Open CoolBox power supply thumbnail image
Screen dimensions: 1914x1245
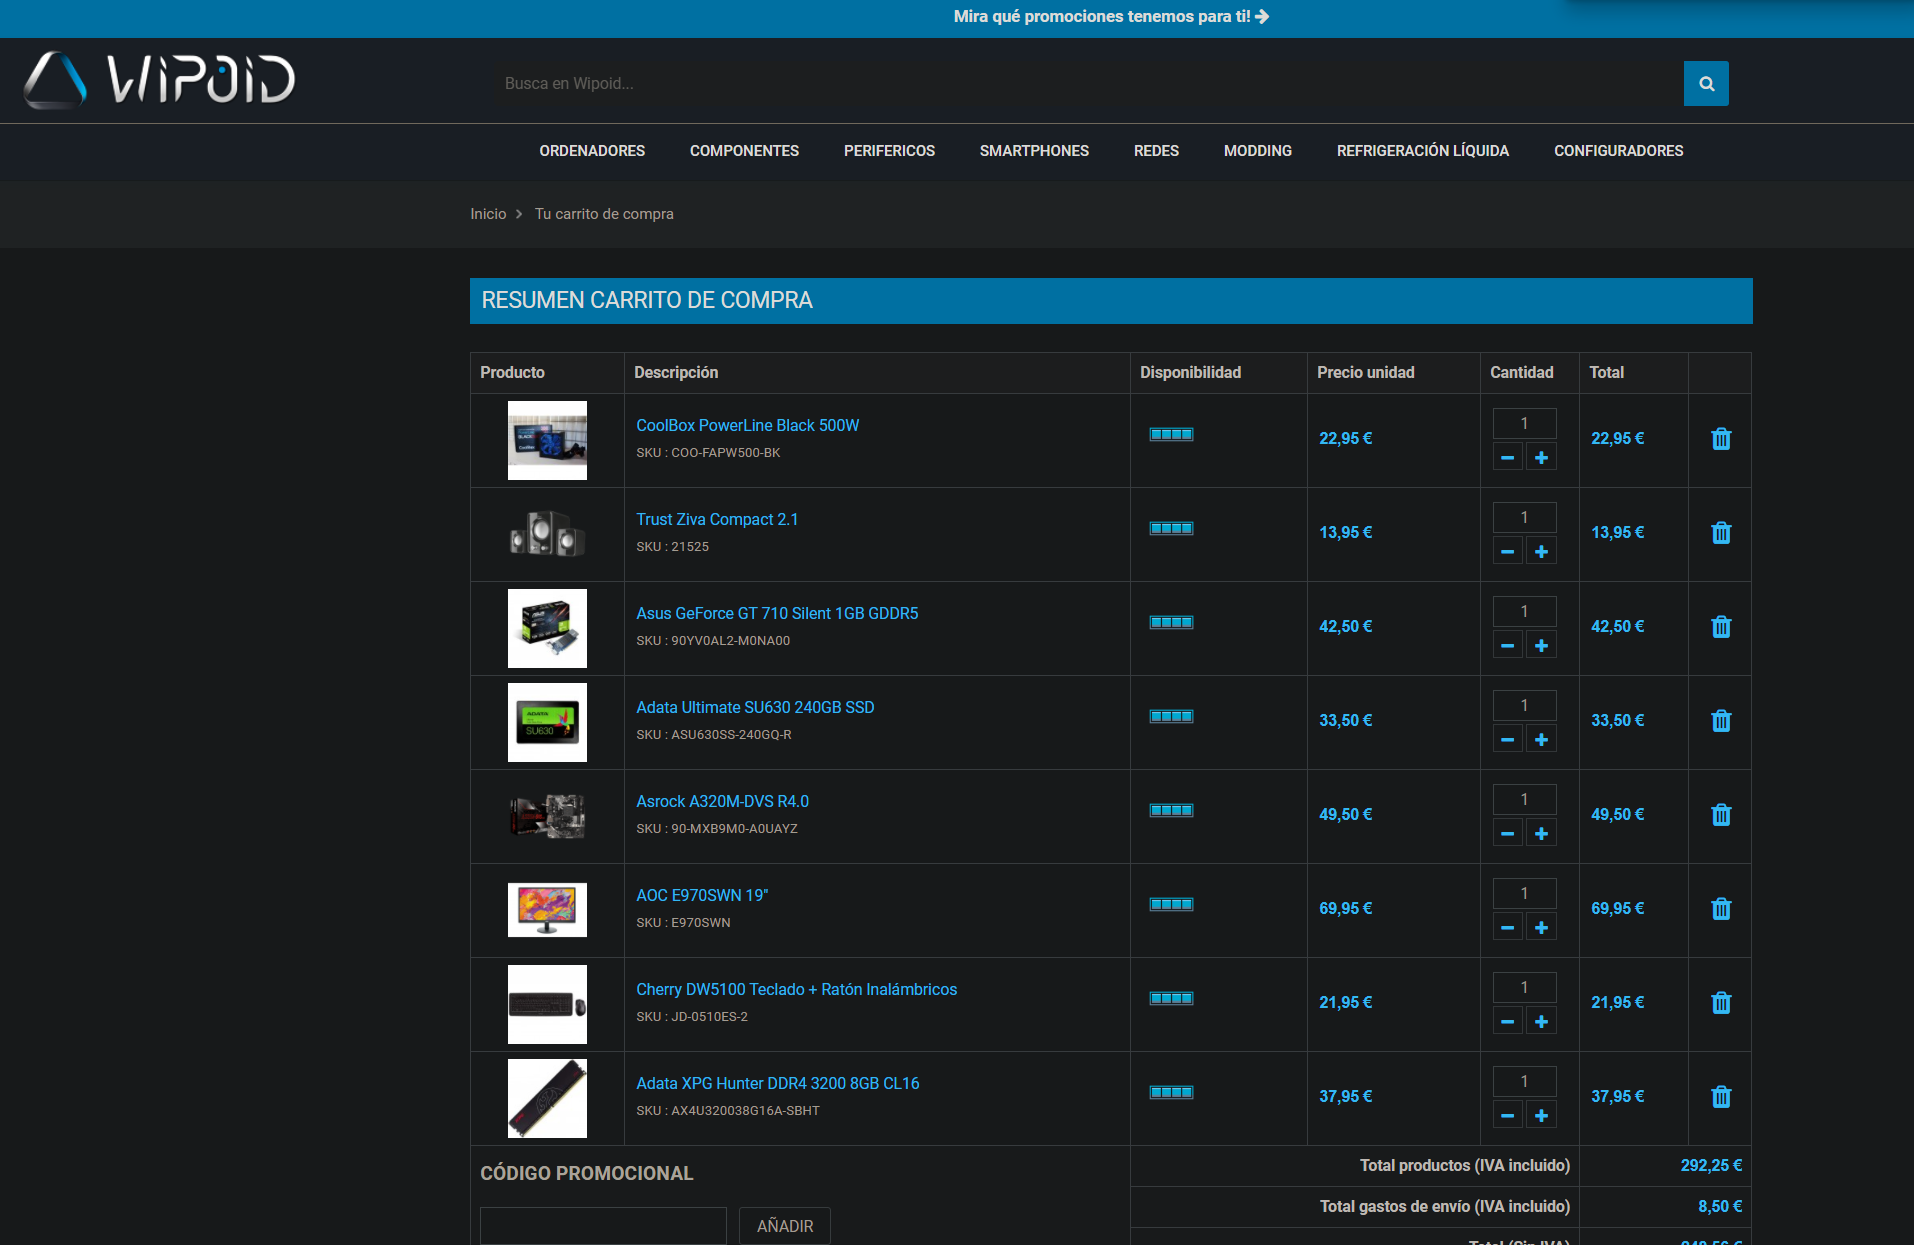(547, 440)
